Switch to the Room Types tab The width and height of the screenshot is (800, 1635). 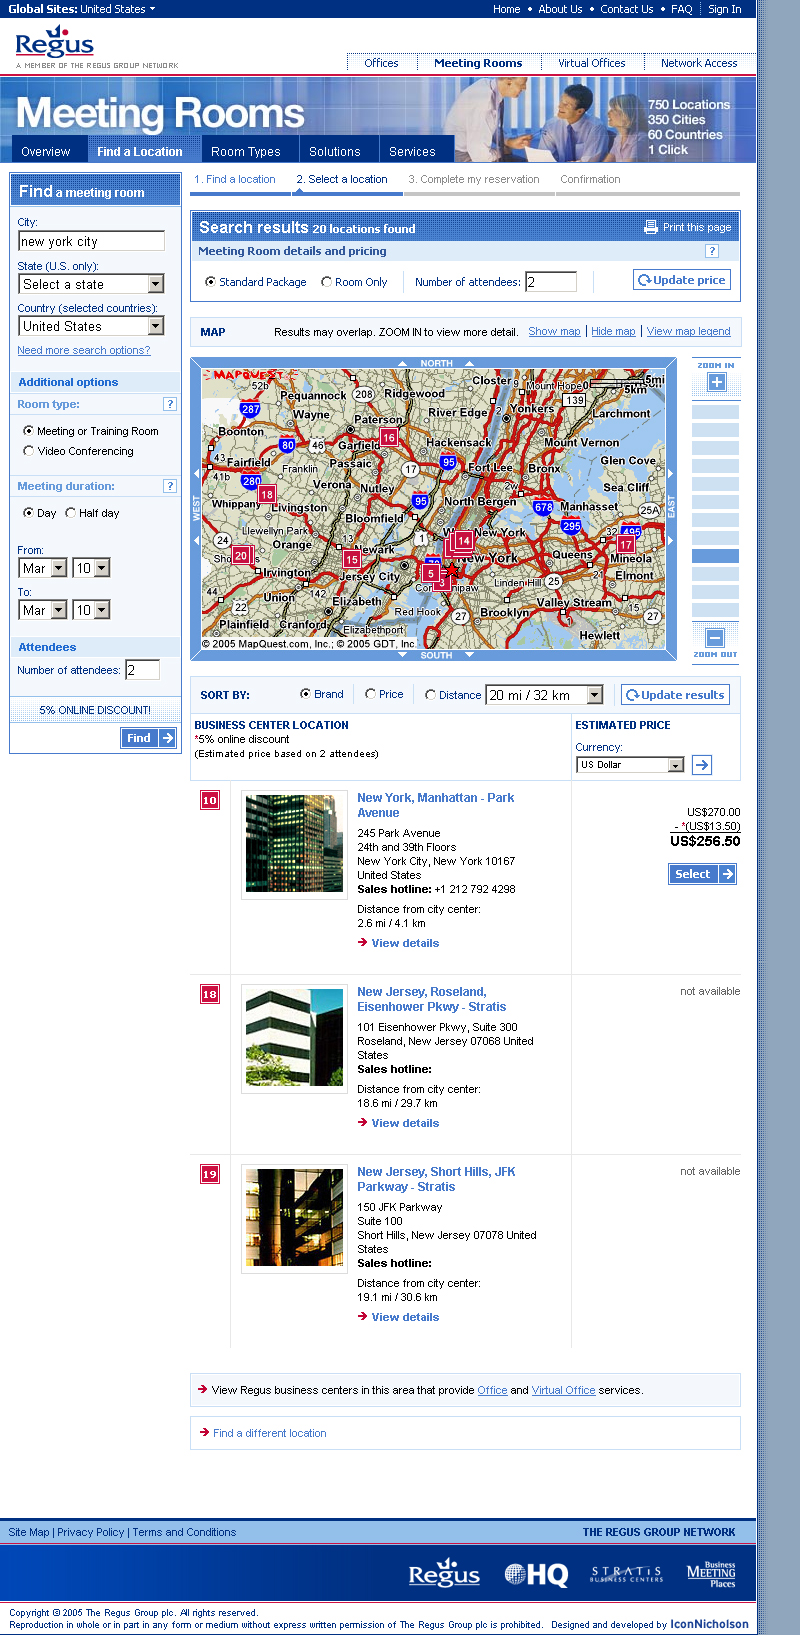246,151
